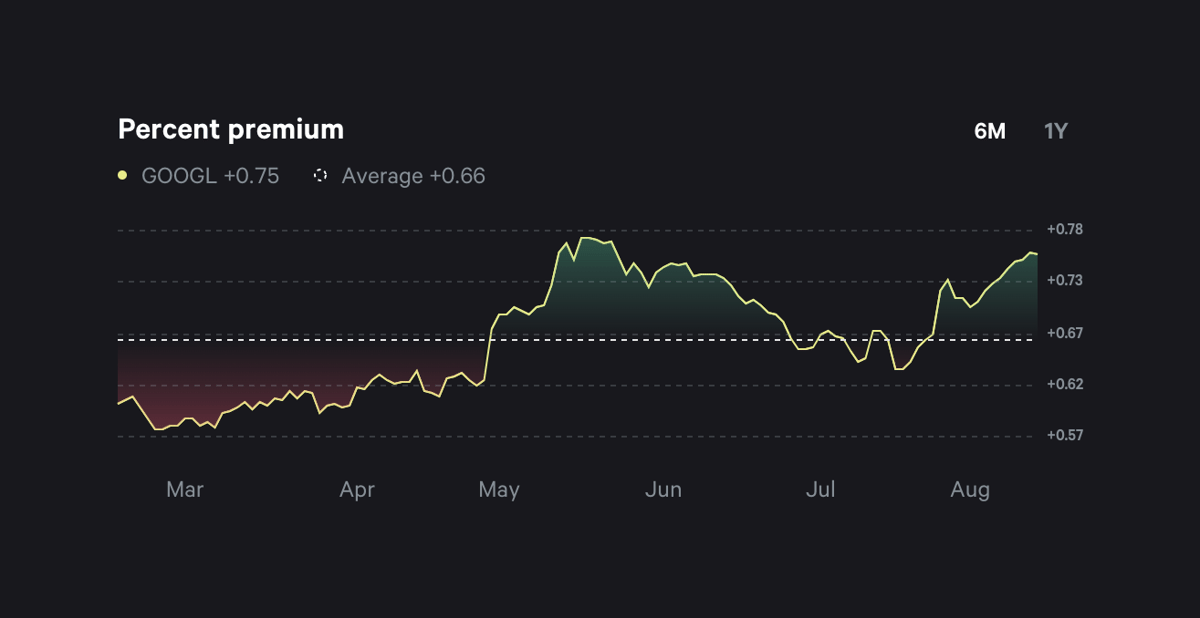This screenshot has height=618, width=1200.
Task: Click the yellow GOOGL legend dot
Action: tap(121, 175)
